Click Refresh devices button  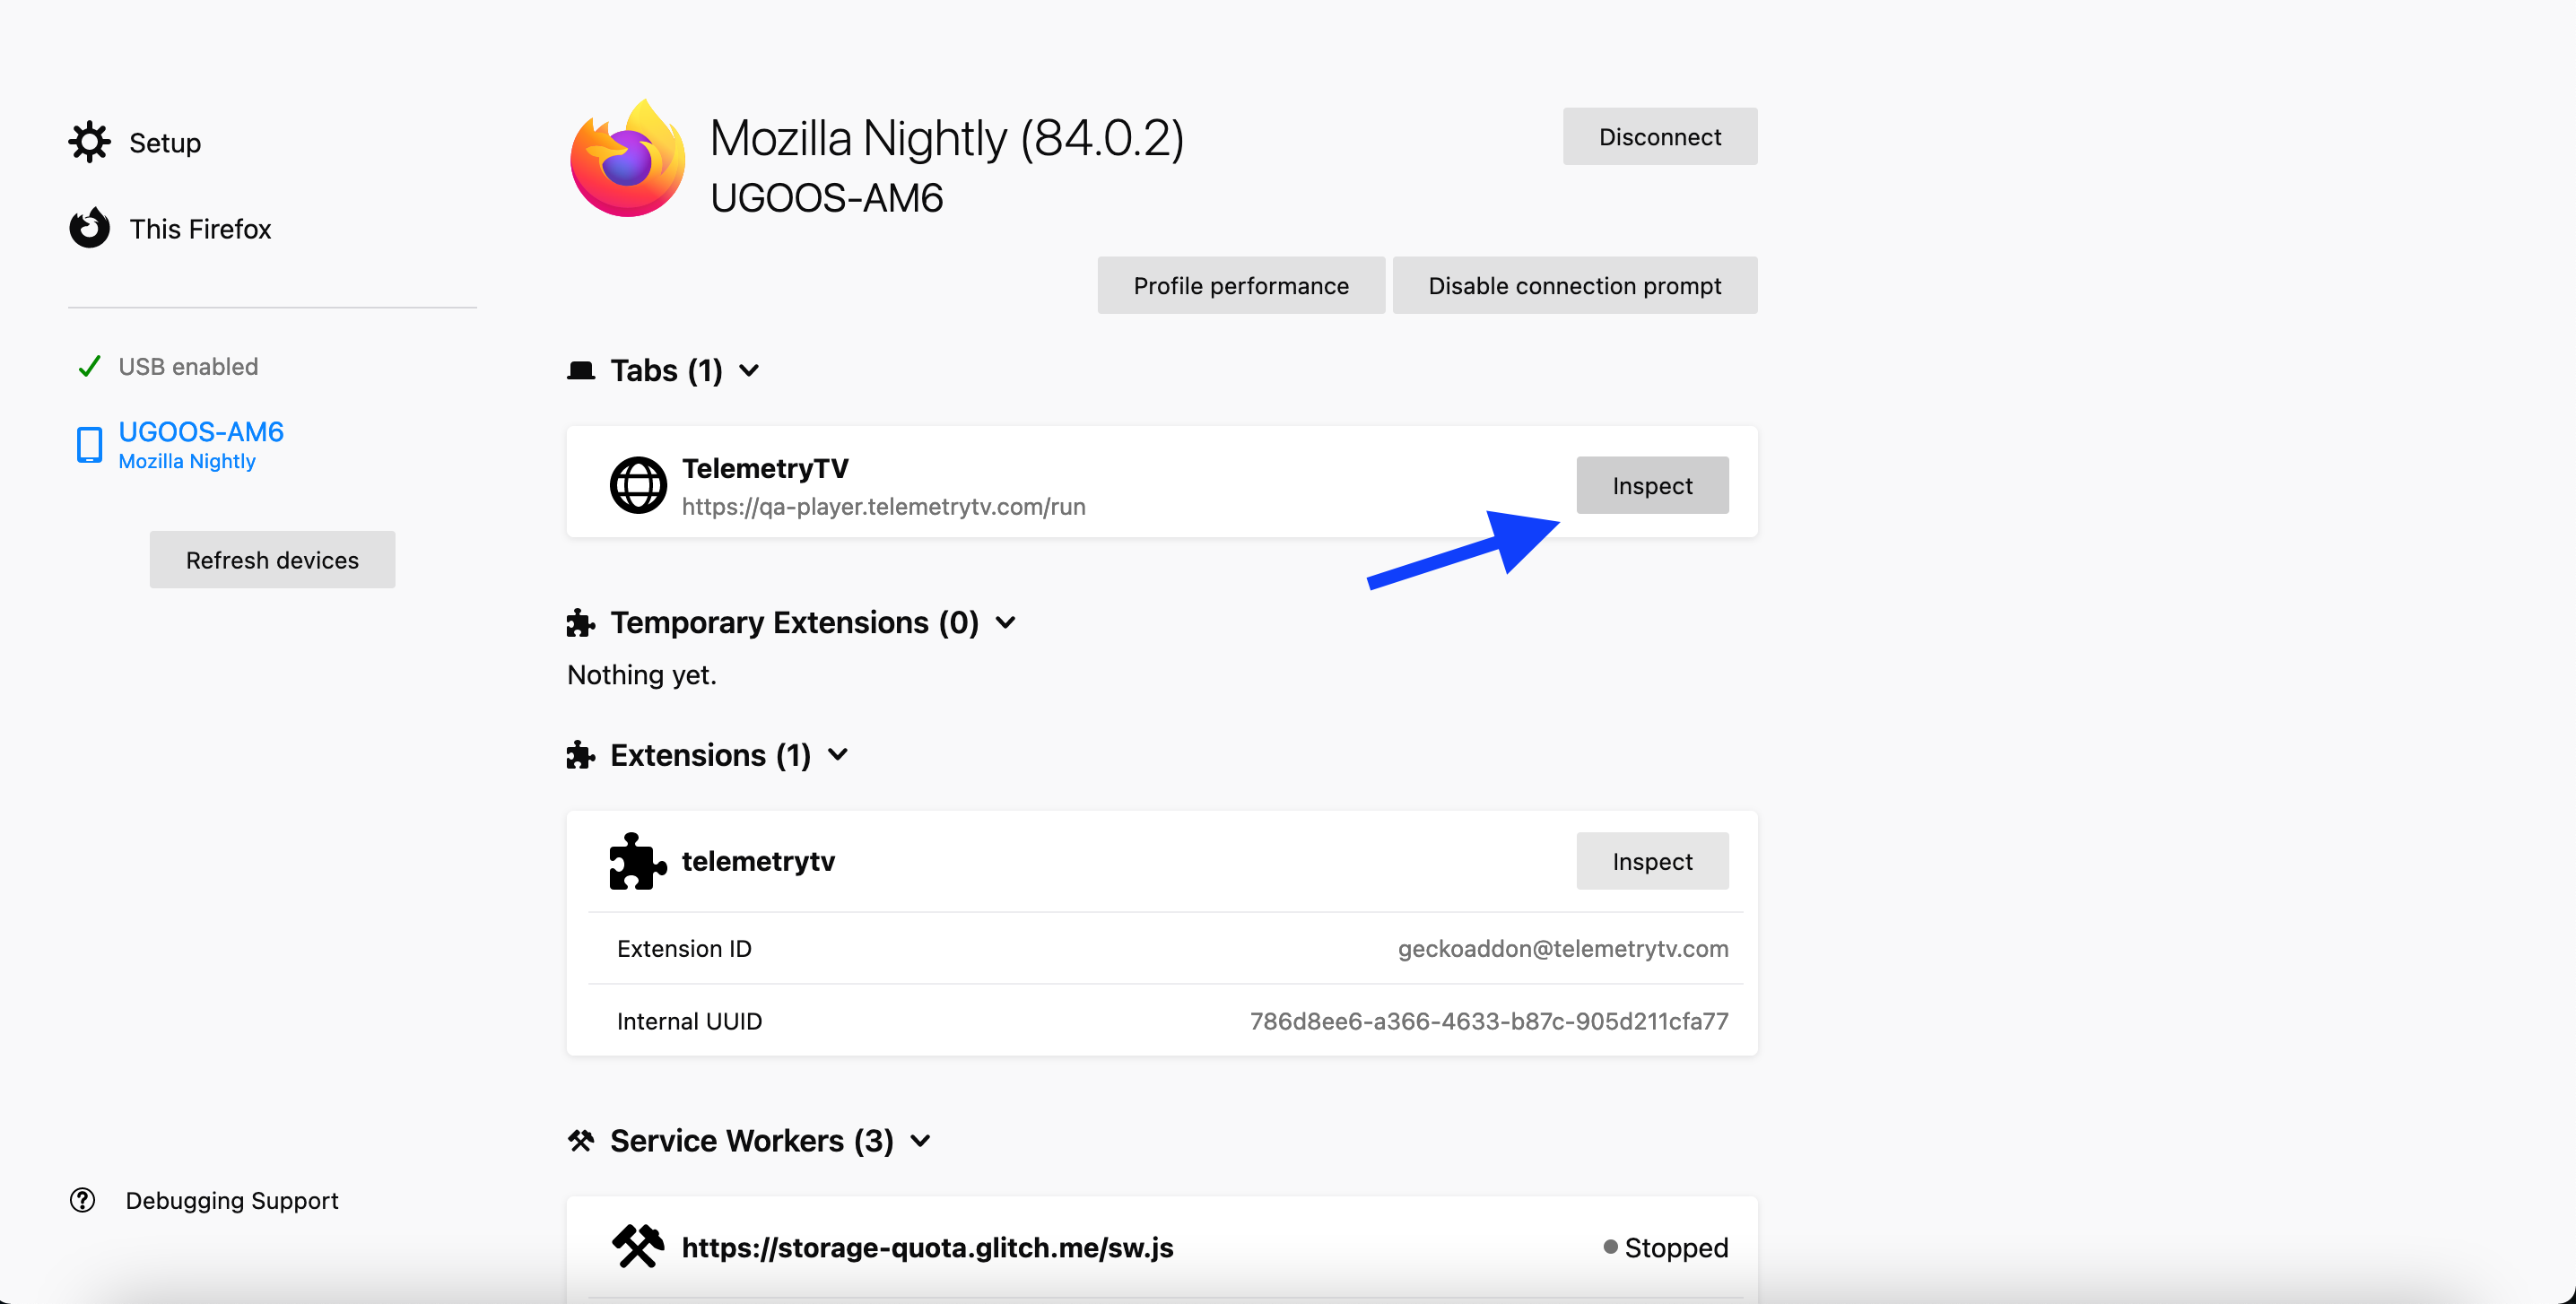pos(272,560)
